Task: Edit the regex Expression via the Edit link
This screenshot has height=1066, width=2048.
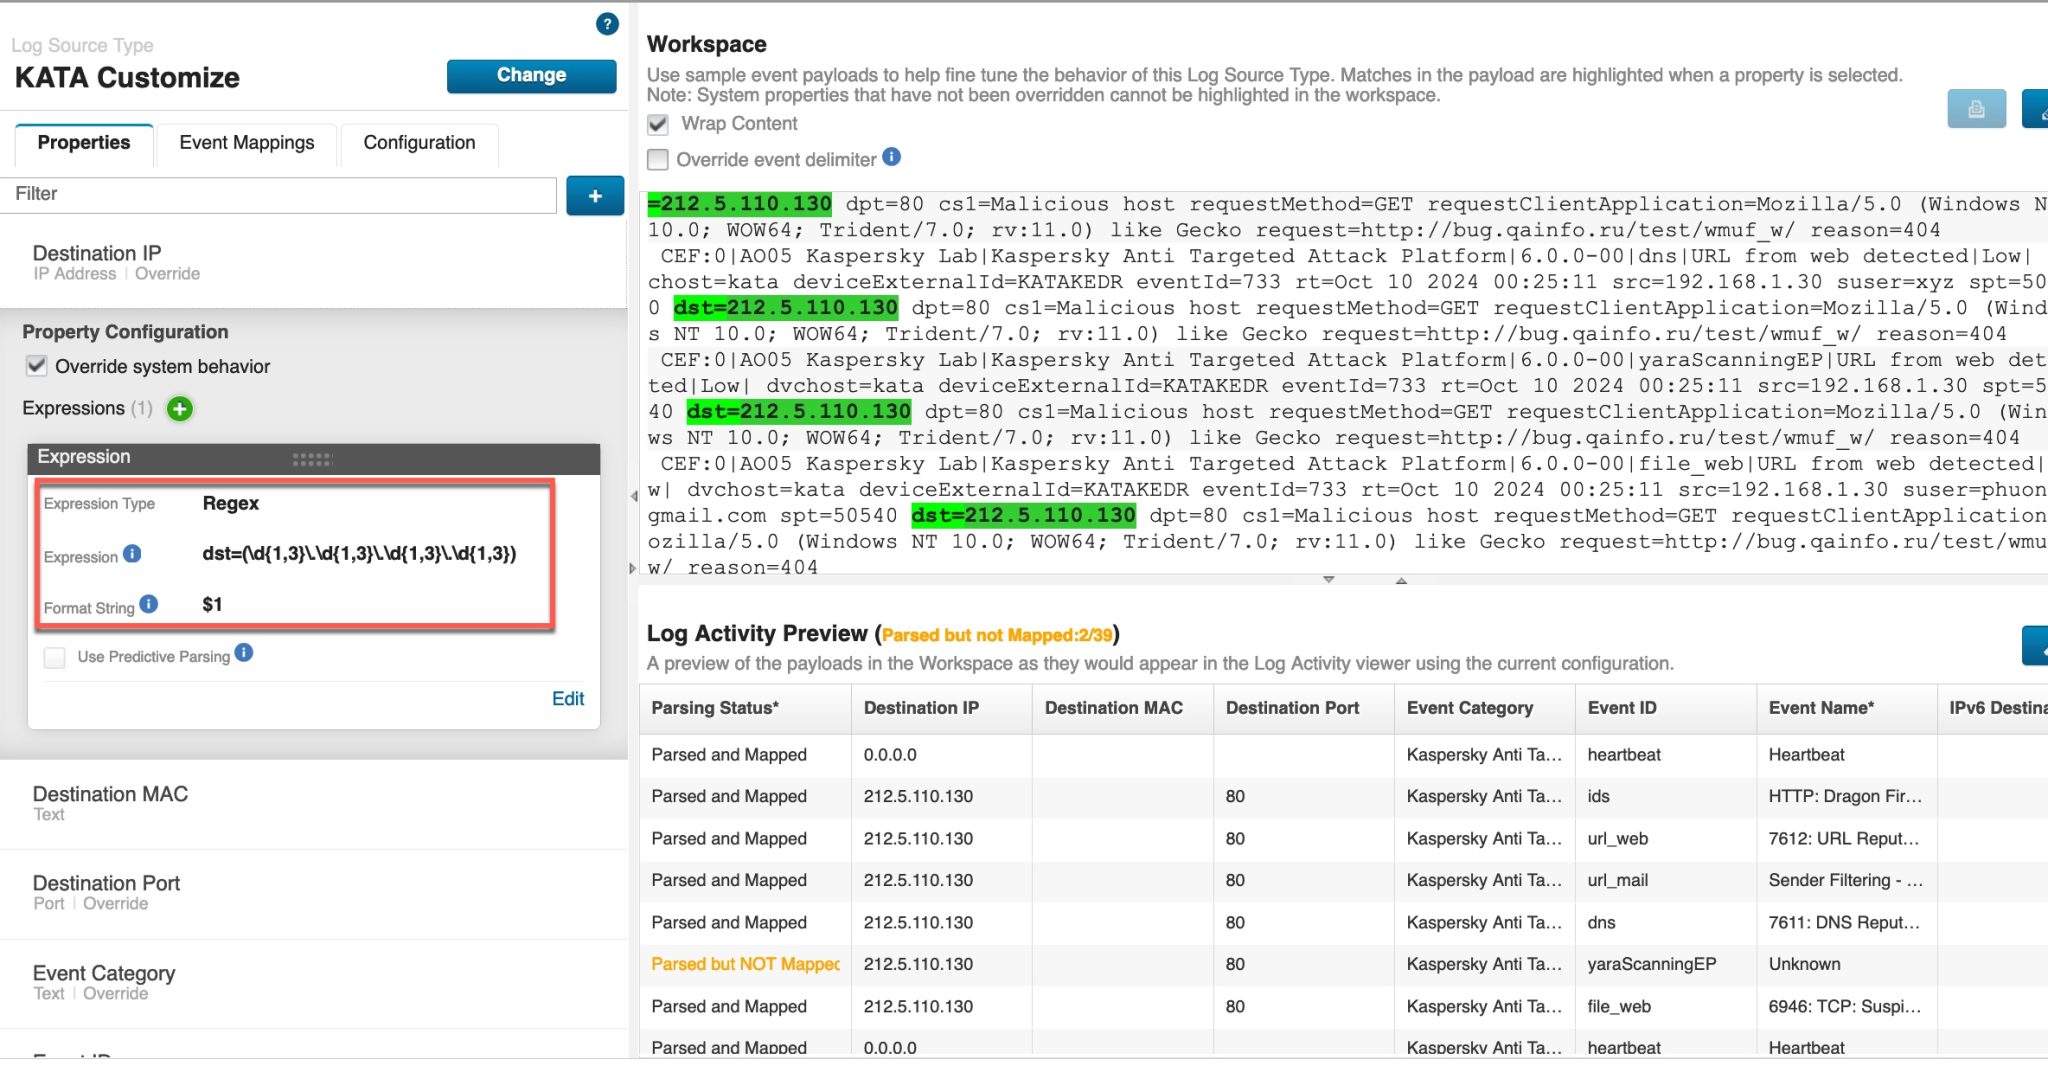Action: pos(568,698)
